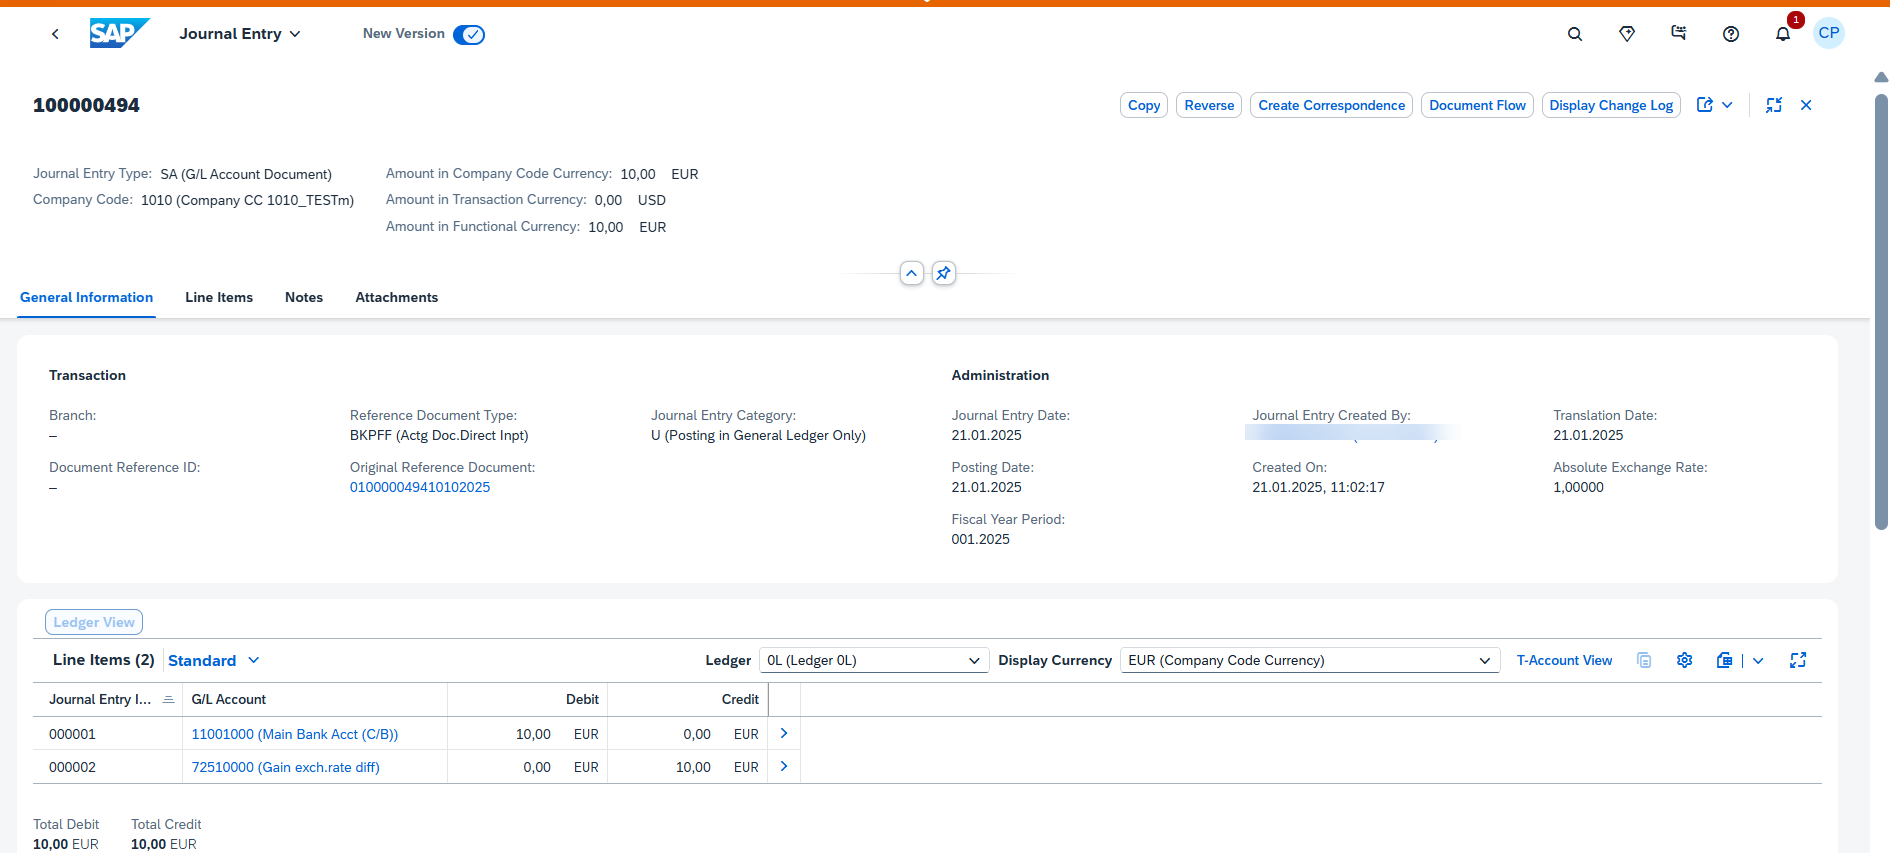Open 11001000 Main Bank Acct link
The image size is (1890, 853).
click(x=295, y=735)
